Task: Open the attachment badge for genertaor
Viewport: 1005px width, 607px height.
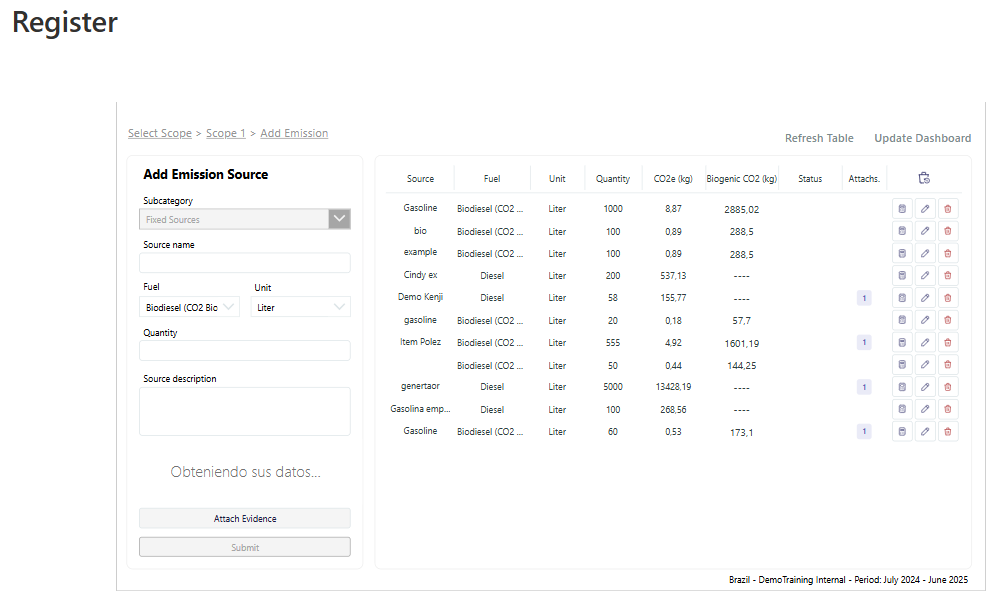Action: (864, 387)
